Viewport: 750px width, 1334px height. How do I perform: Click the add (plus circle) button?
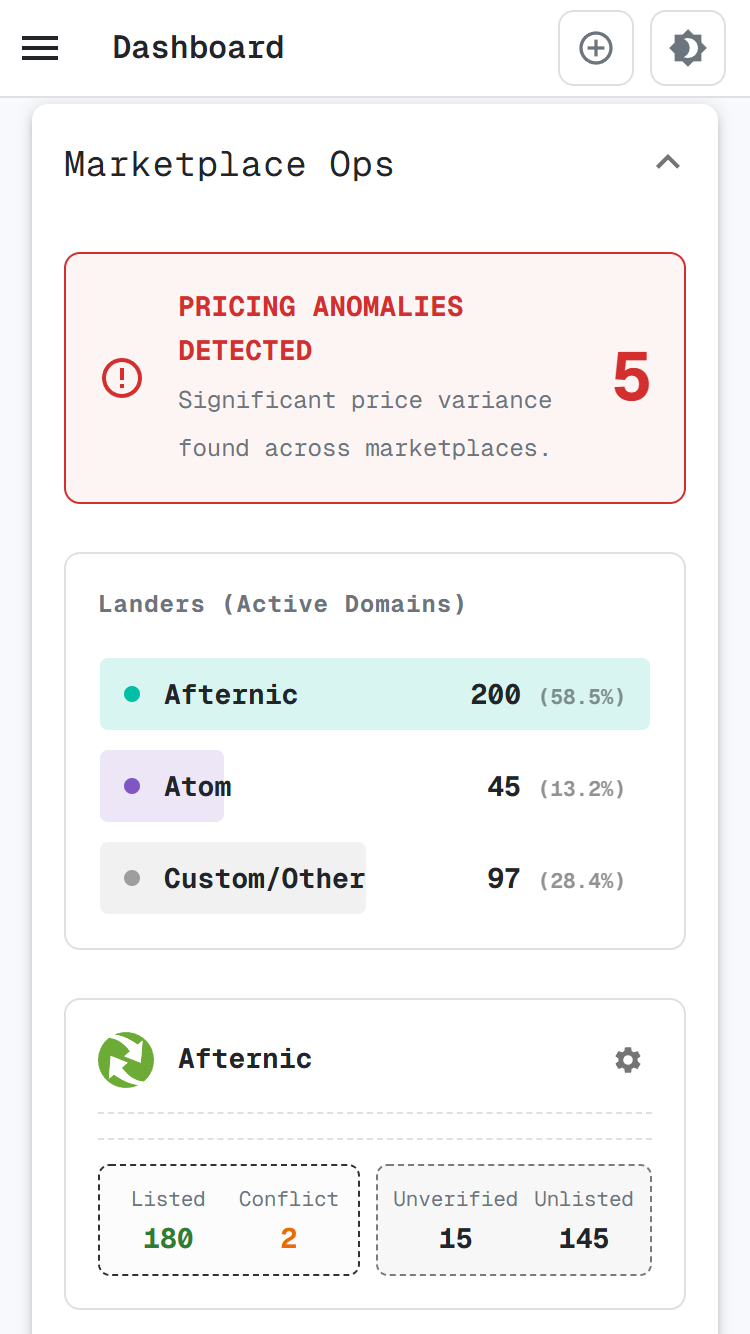click(596, 48)
